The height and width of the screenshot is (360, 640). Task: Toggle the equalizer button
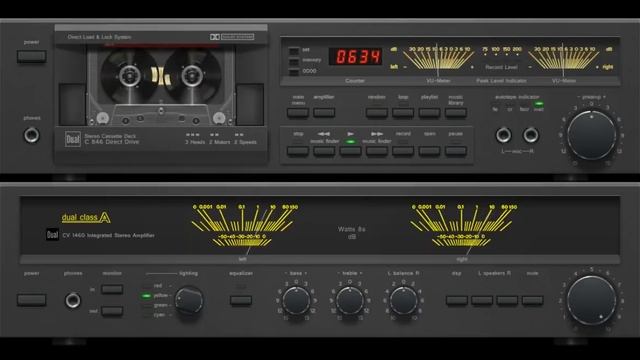(x=241, y=300)
